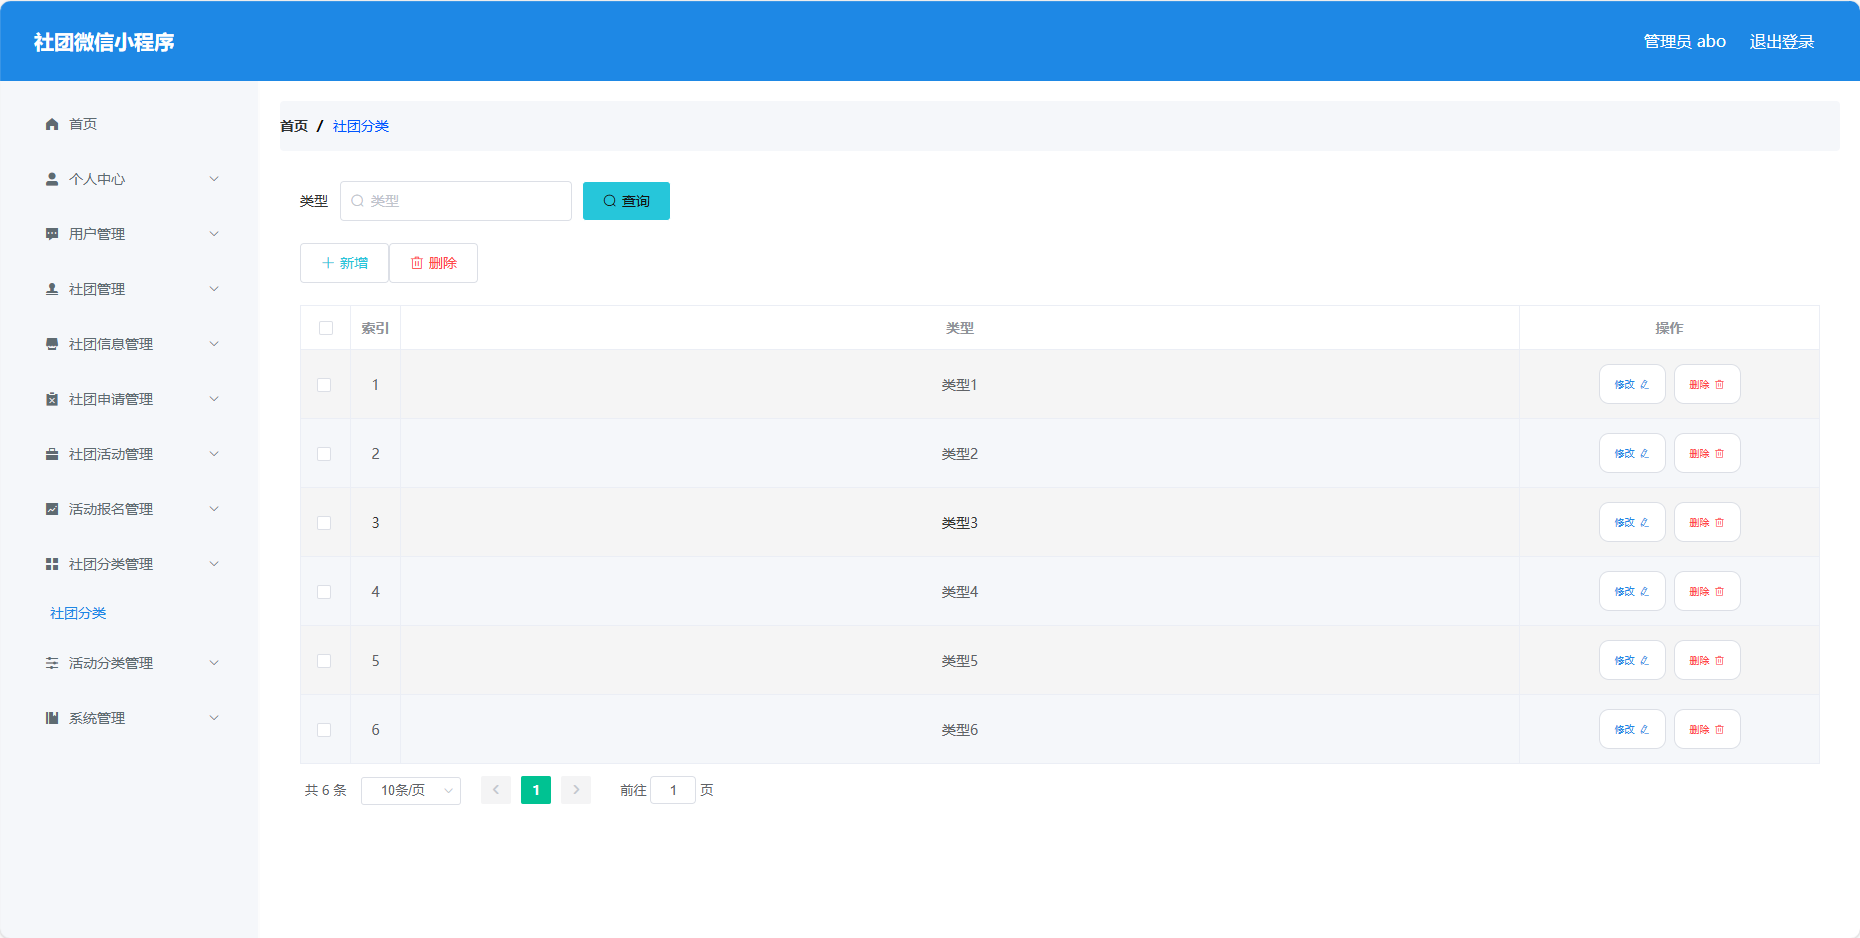Click the trash icon for 类型3 row
This screenshot has height=938, width=1860.
[1719, 523]
